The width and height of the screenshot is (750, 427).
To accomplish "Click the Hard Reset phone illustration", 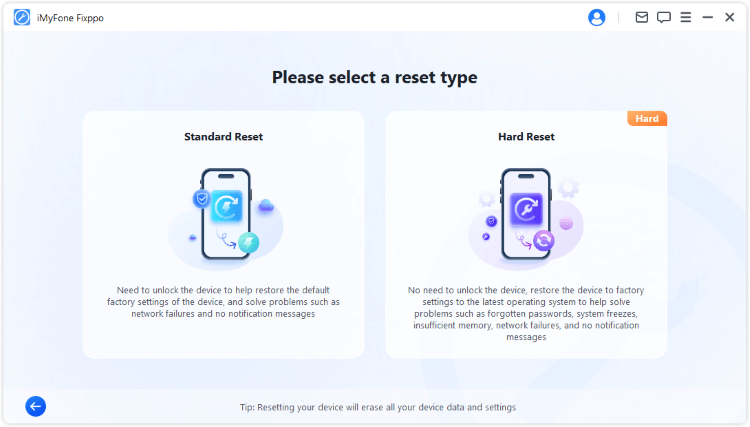I will [526, 215].
